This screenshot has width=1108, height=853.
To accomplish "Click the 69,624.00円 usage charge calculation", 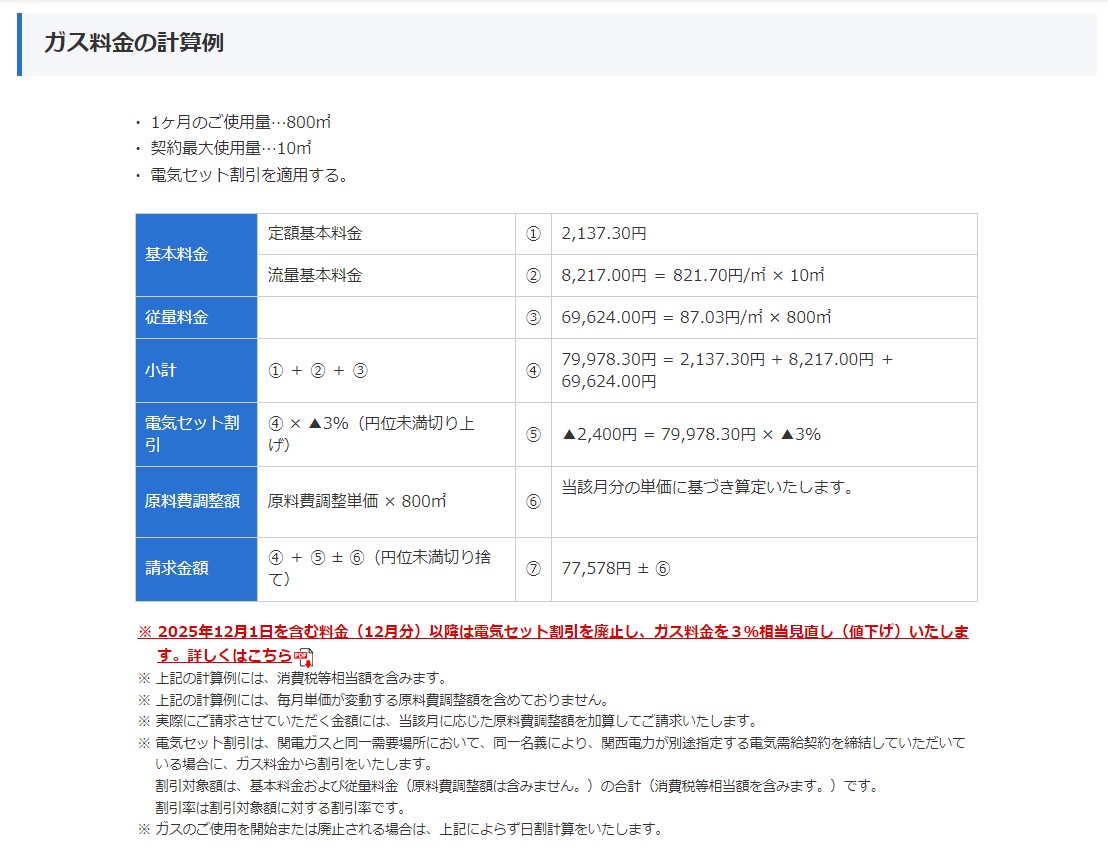I will [696, 318].
